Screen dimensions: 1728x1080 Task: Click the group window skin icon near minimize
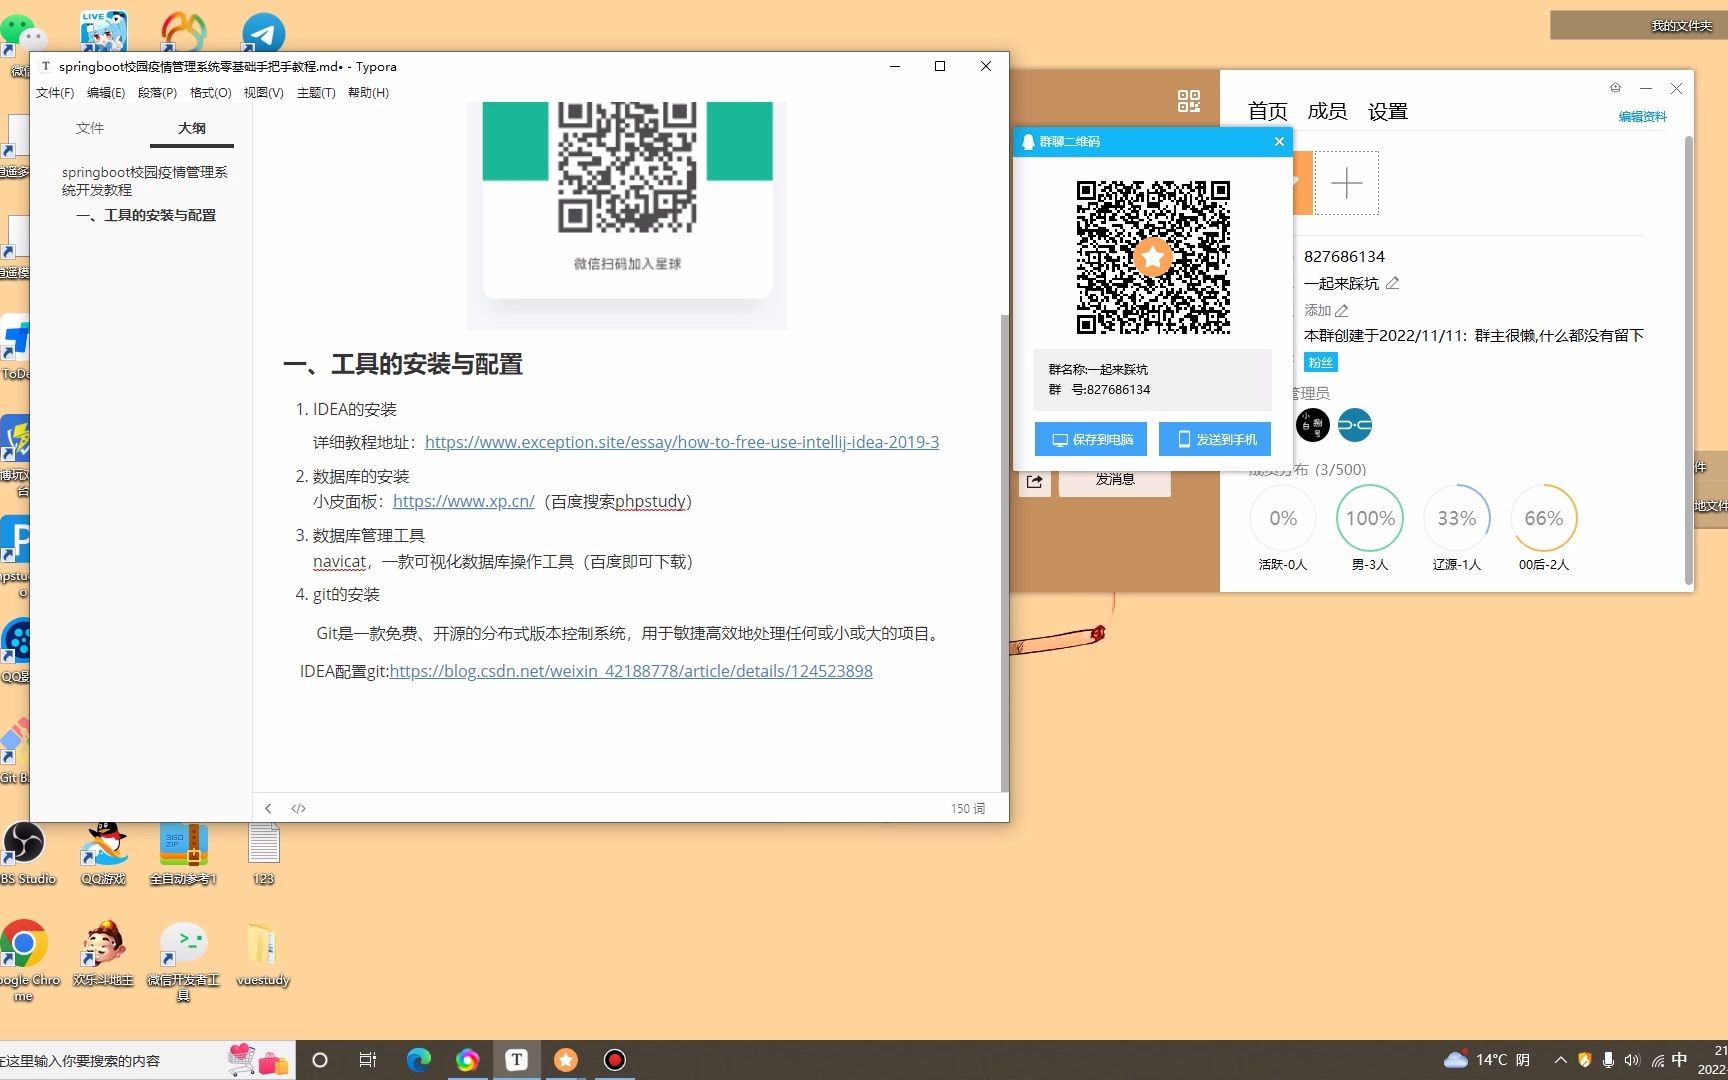(x=1615, y=88)
